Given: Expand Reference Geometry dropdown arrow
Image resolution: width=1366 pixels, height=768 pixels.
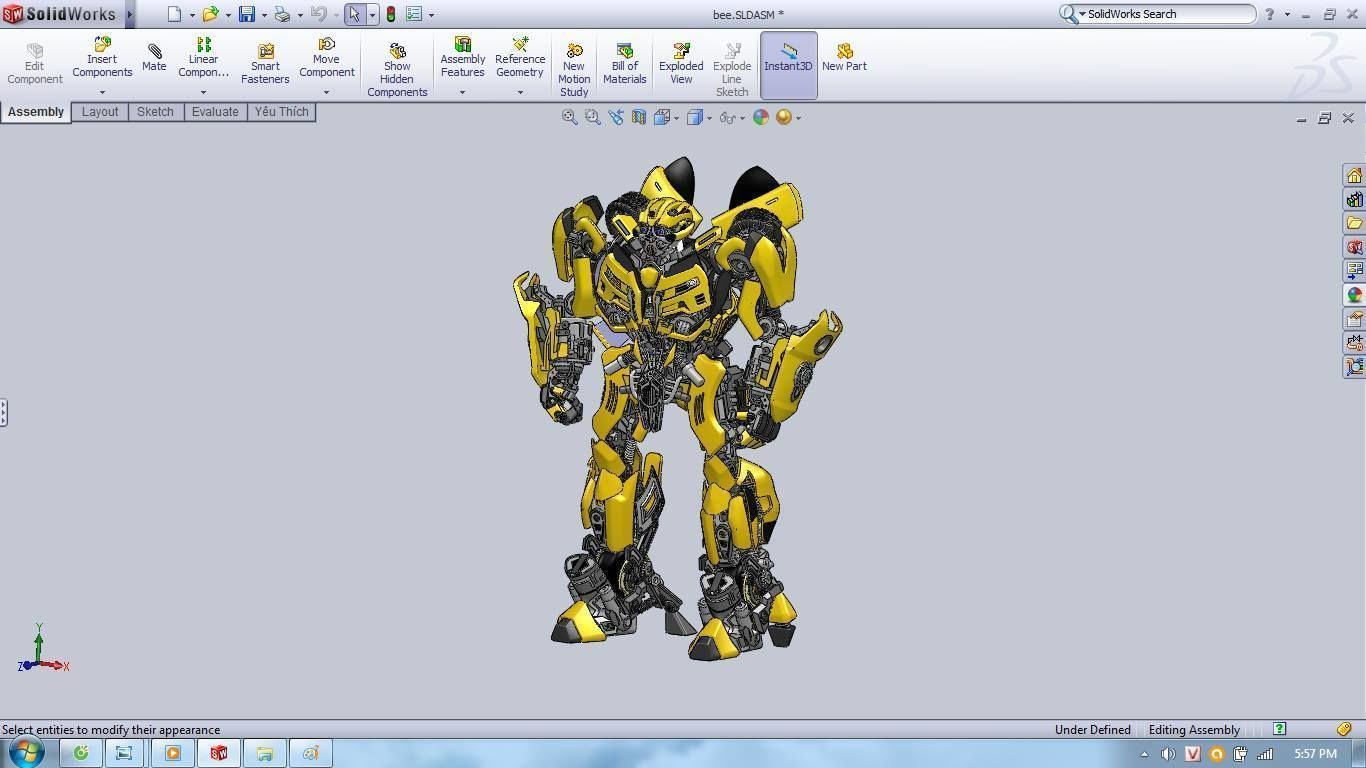Looking at the screenshot, I should [x=520, y=93].
